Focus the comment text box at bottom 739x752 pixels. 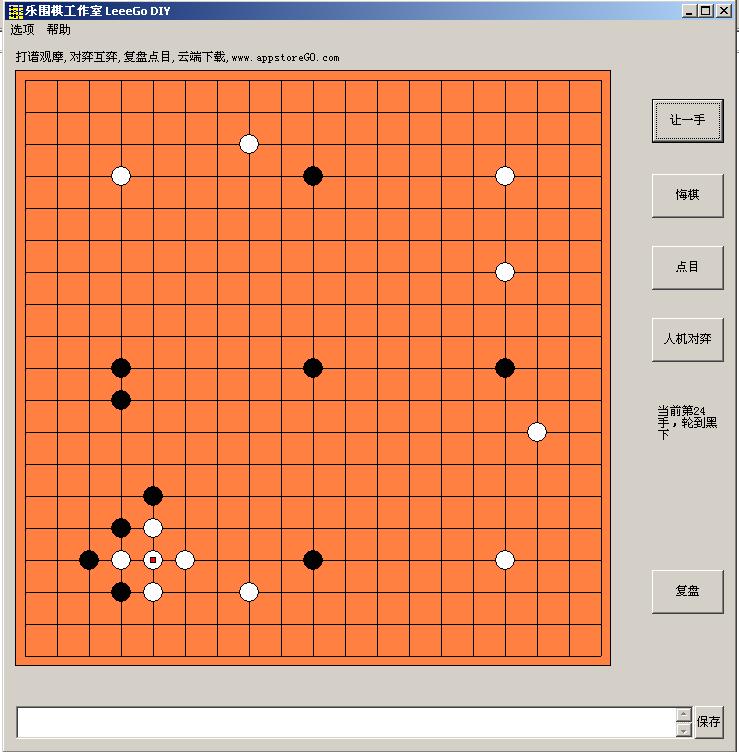(346, 722)
